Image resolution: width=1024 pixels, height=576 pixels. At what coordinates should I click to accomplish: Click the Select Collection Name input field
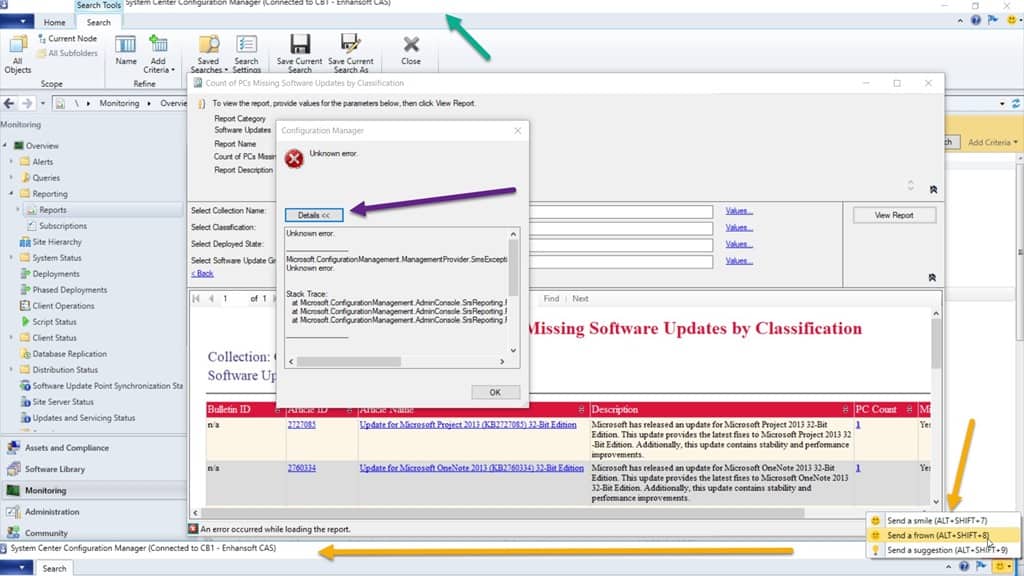tap(620, 211)
